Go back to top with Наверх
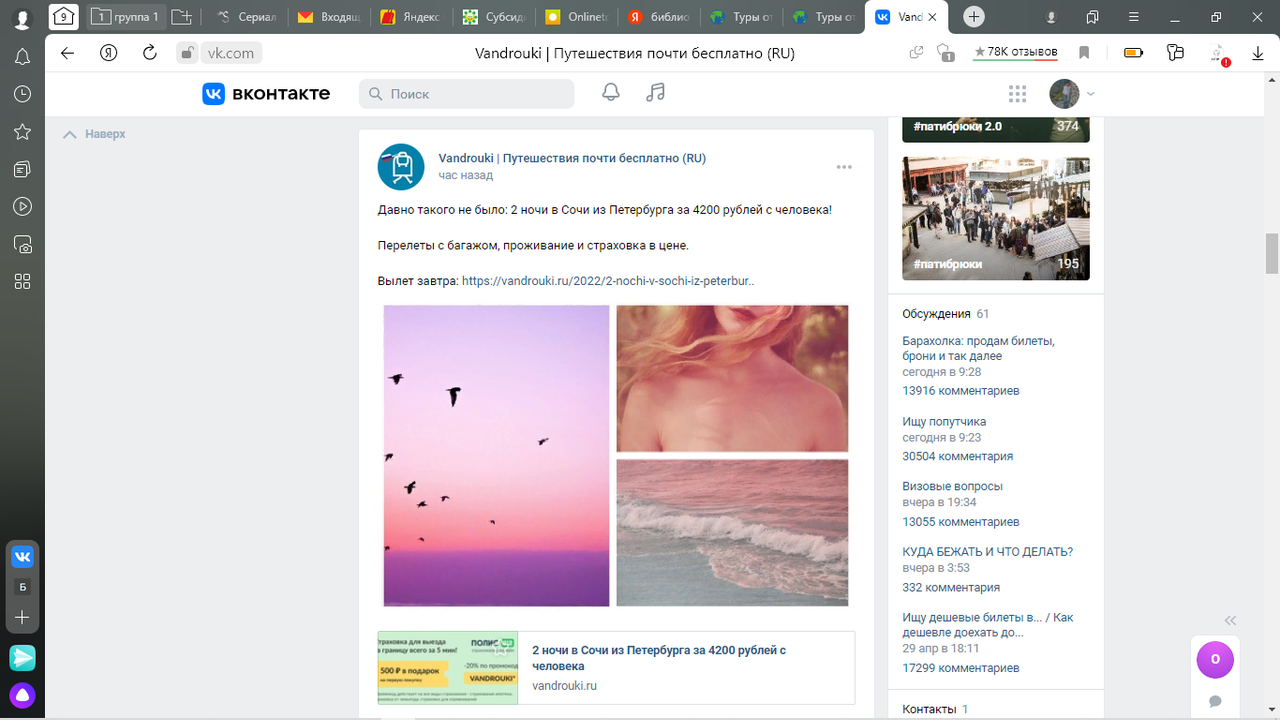The image size is (1280, 720). [94, 134]
